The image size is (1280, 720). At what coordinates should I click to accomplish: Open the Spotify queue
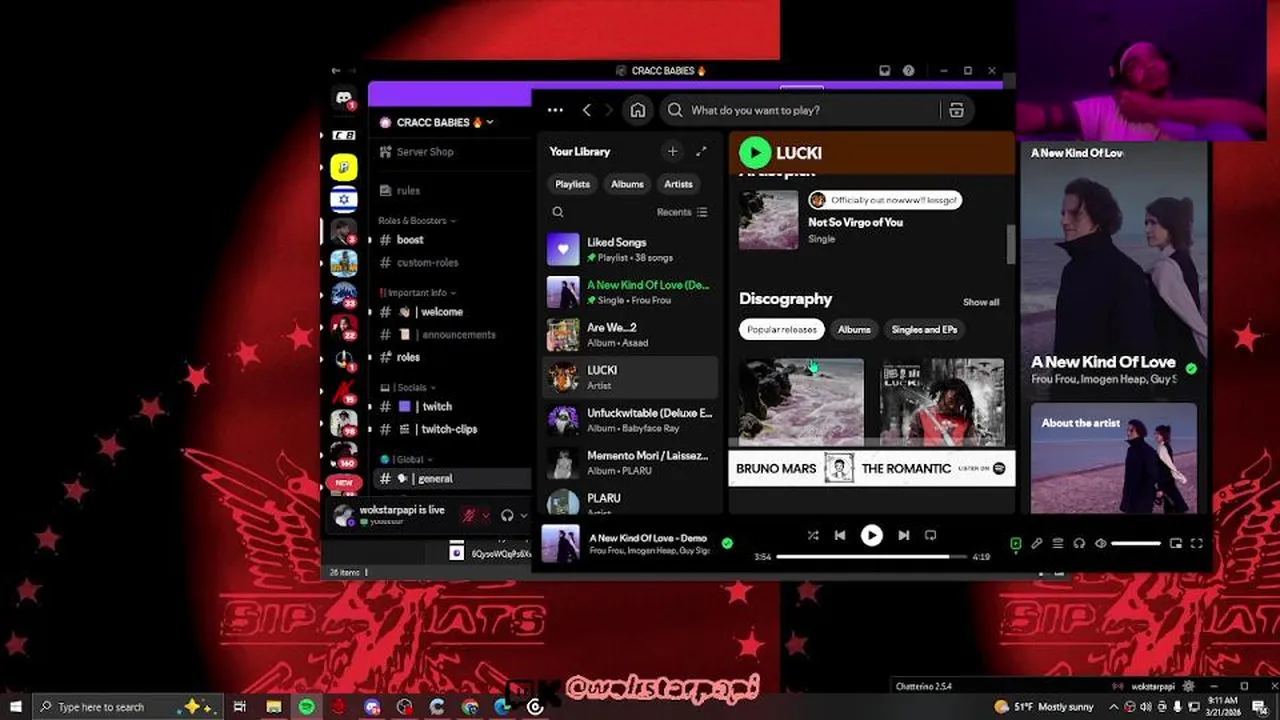click(1058, 543)
